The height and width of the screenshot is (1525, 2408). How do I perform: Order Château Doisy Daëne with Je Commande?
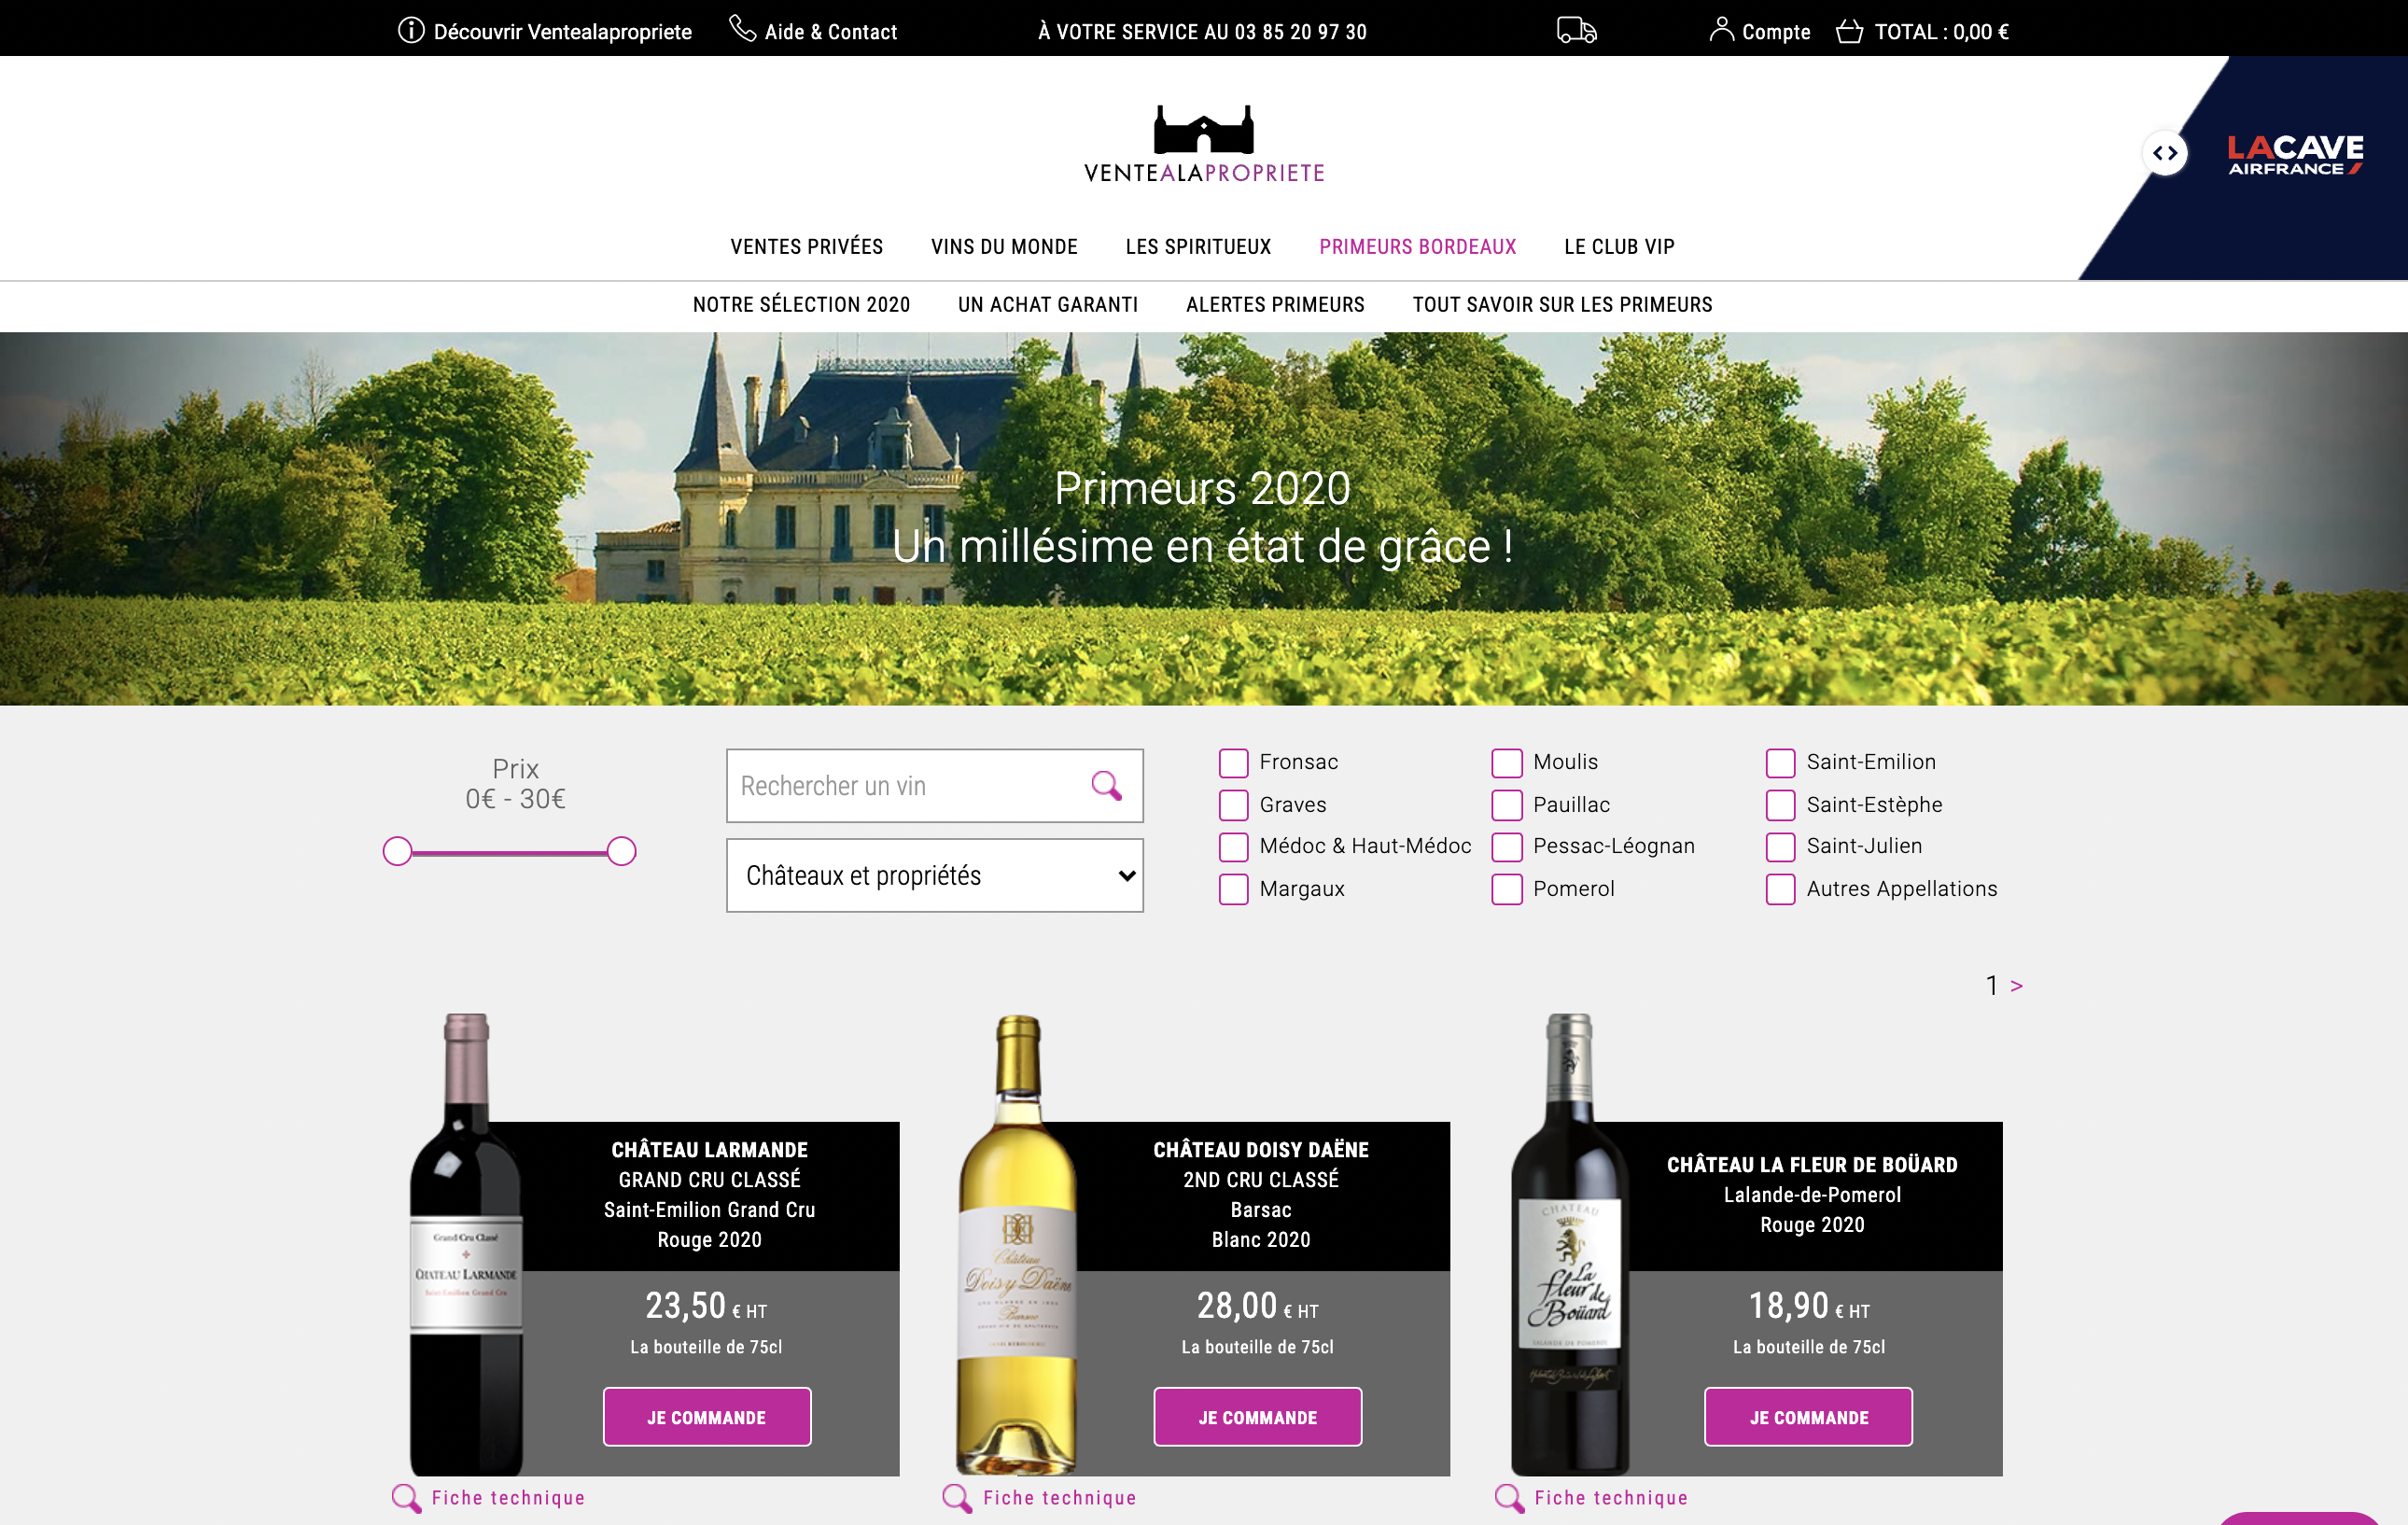1258,1417
